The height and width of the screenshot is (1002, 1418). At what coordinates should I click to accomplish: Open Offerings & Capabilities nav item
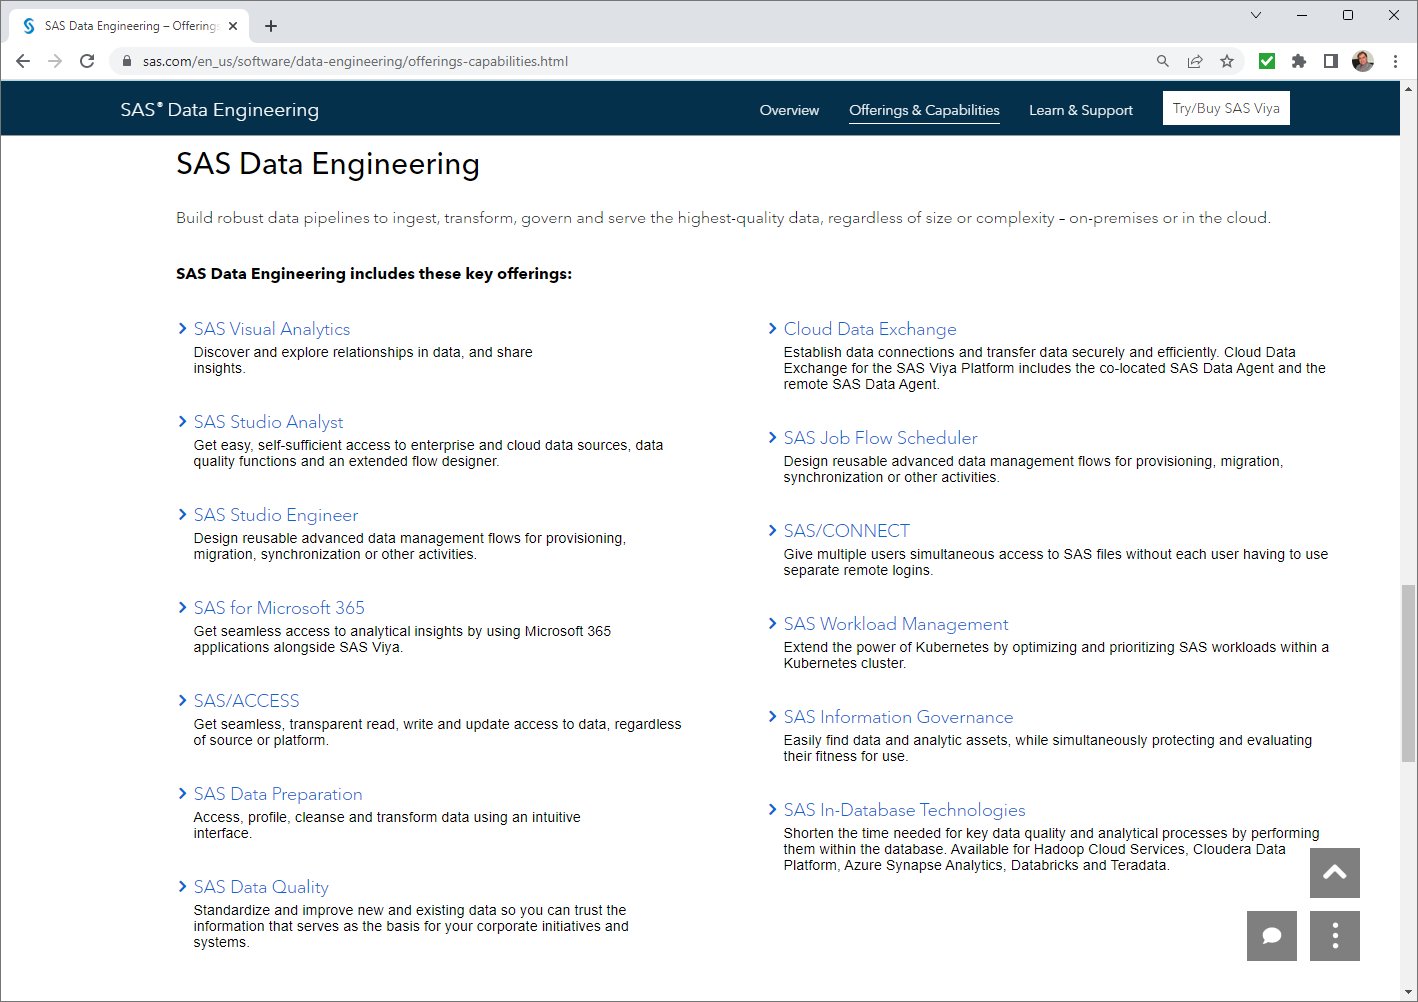[x=924, y=110]
